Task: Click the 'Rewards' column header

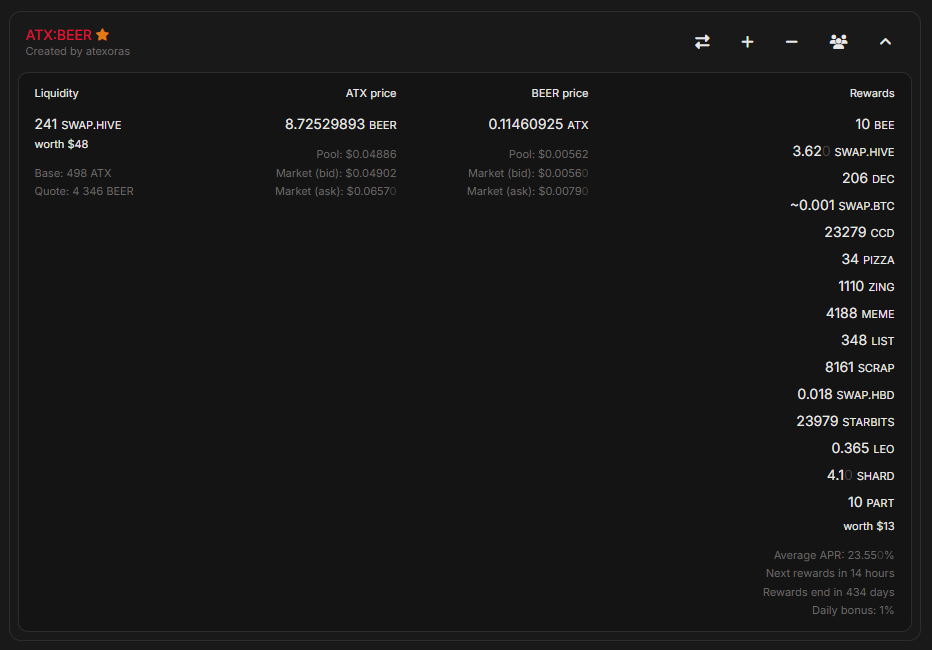Action: 872,93
